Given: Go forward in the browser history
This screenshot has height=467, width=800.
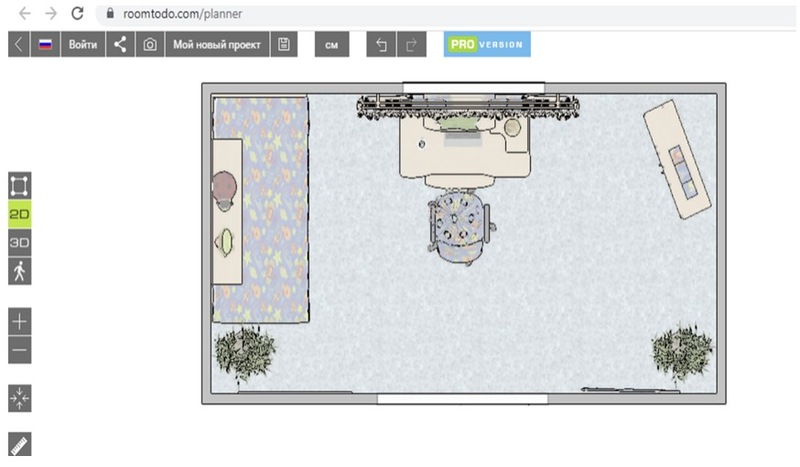Looking at the screenshot, I should 51,14.
